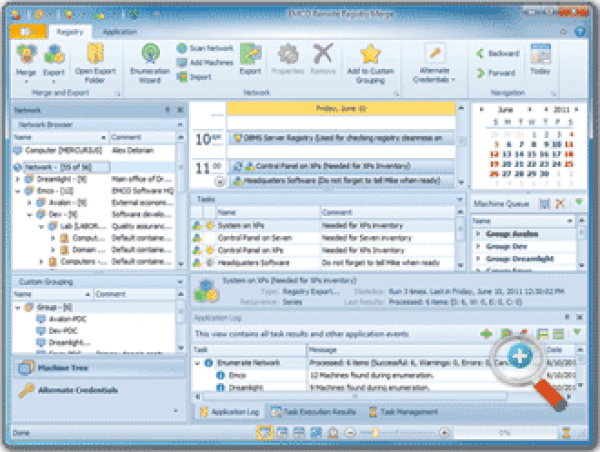Sort tasks by the Comment column
This screenshot has height=452, width=600.
(x=387, y=212)
